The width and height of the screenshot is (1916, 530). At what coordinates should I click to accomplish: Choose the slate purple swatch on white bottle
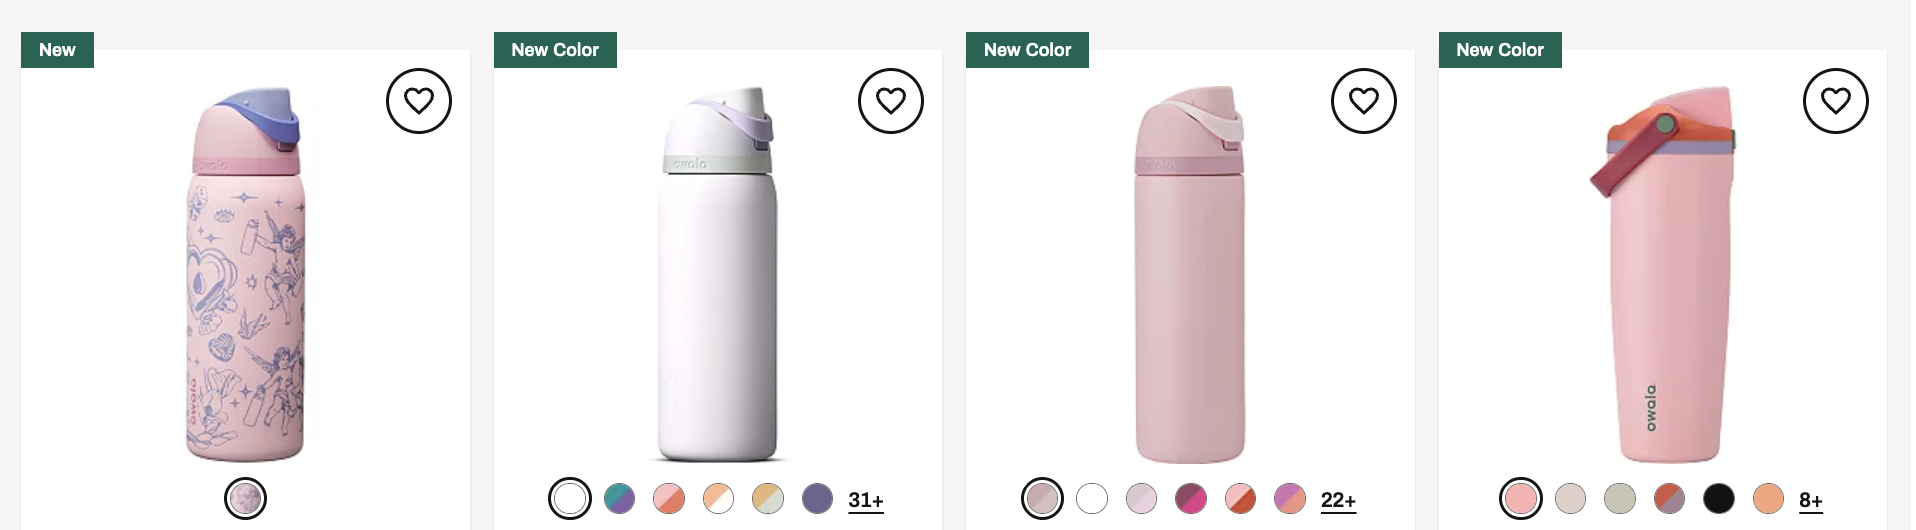pyautogui.click(x=818, y=498)
